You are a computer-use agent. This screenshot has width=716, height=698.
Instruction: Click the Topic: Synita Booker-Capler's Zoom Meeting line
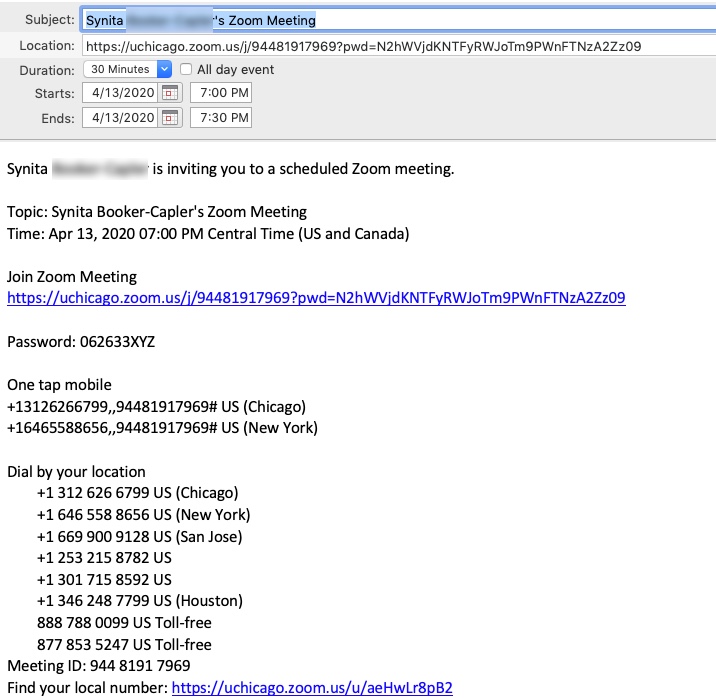pyautogui.click(x=157, y=212)
